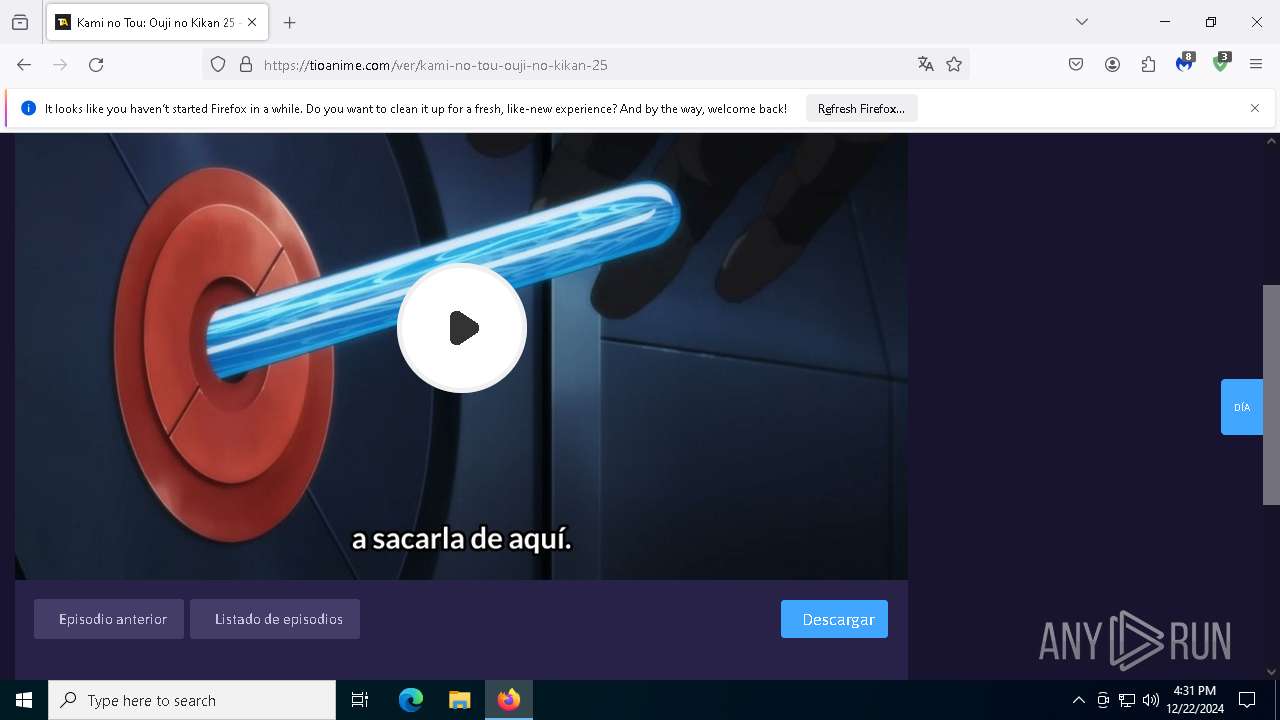Go to Episodio anterior
The width and height of the screenshot is (1280, 720).
click(x=109, y=619)
